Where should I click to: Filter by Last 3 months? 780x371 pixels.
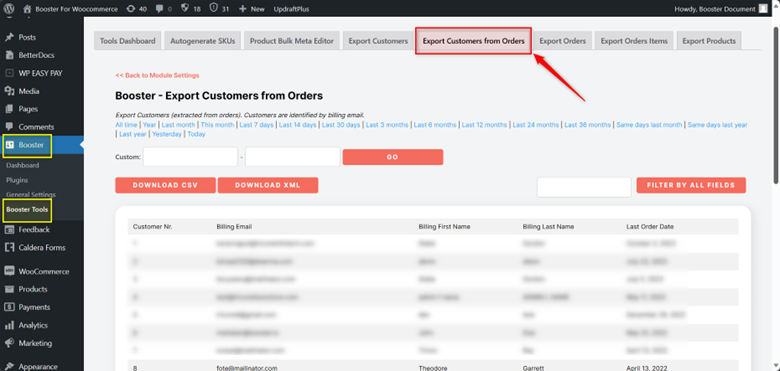(387, 125)
